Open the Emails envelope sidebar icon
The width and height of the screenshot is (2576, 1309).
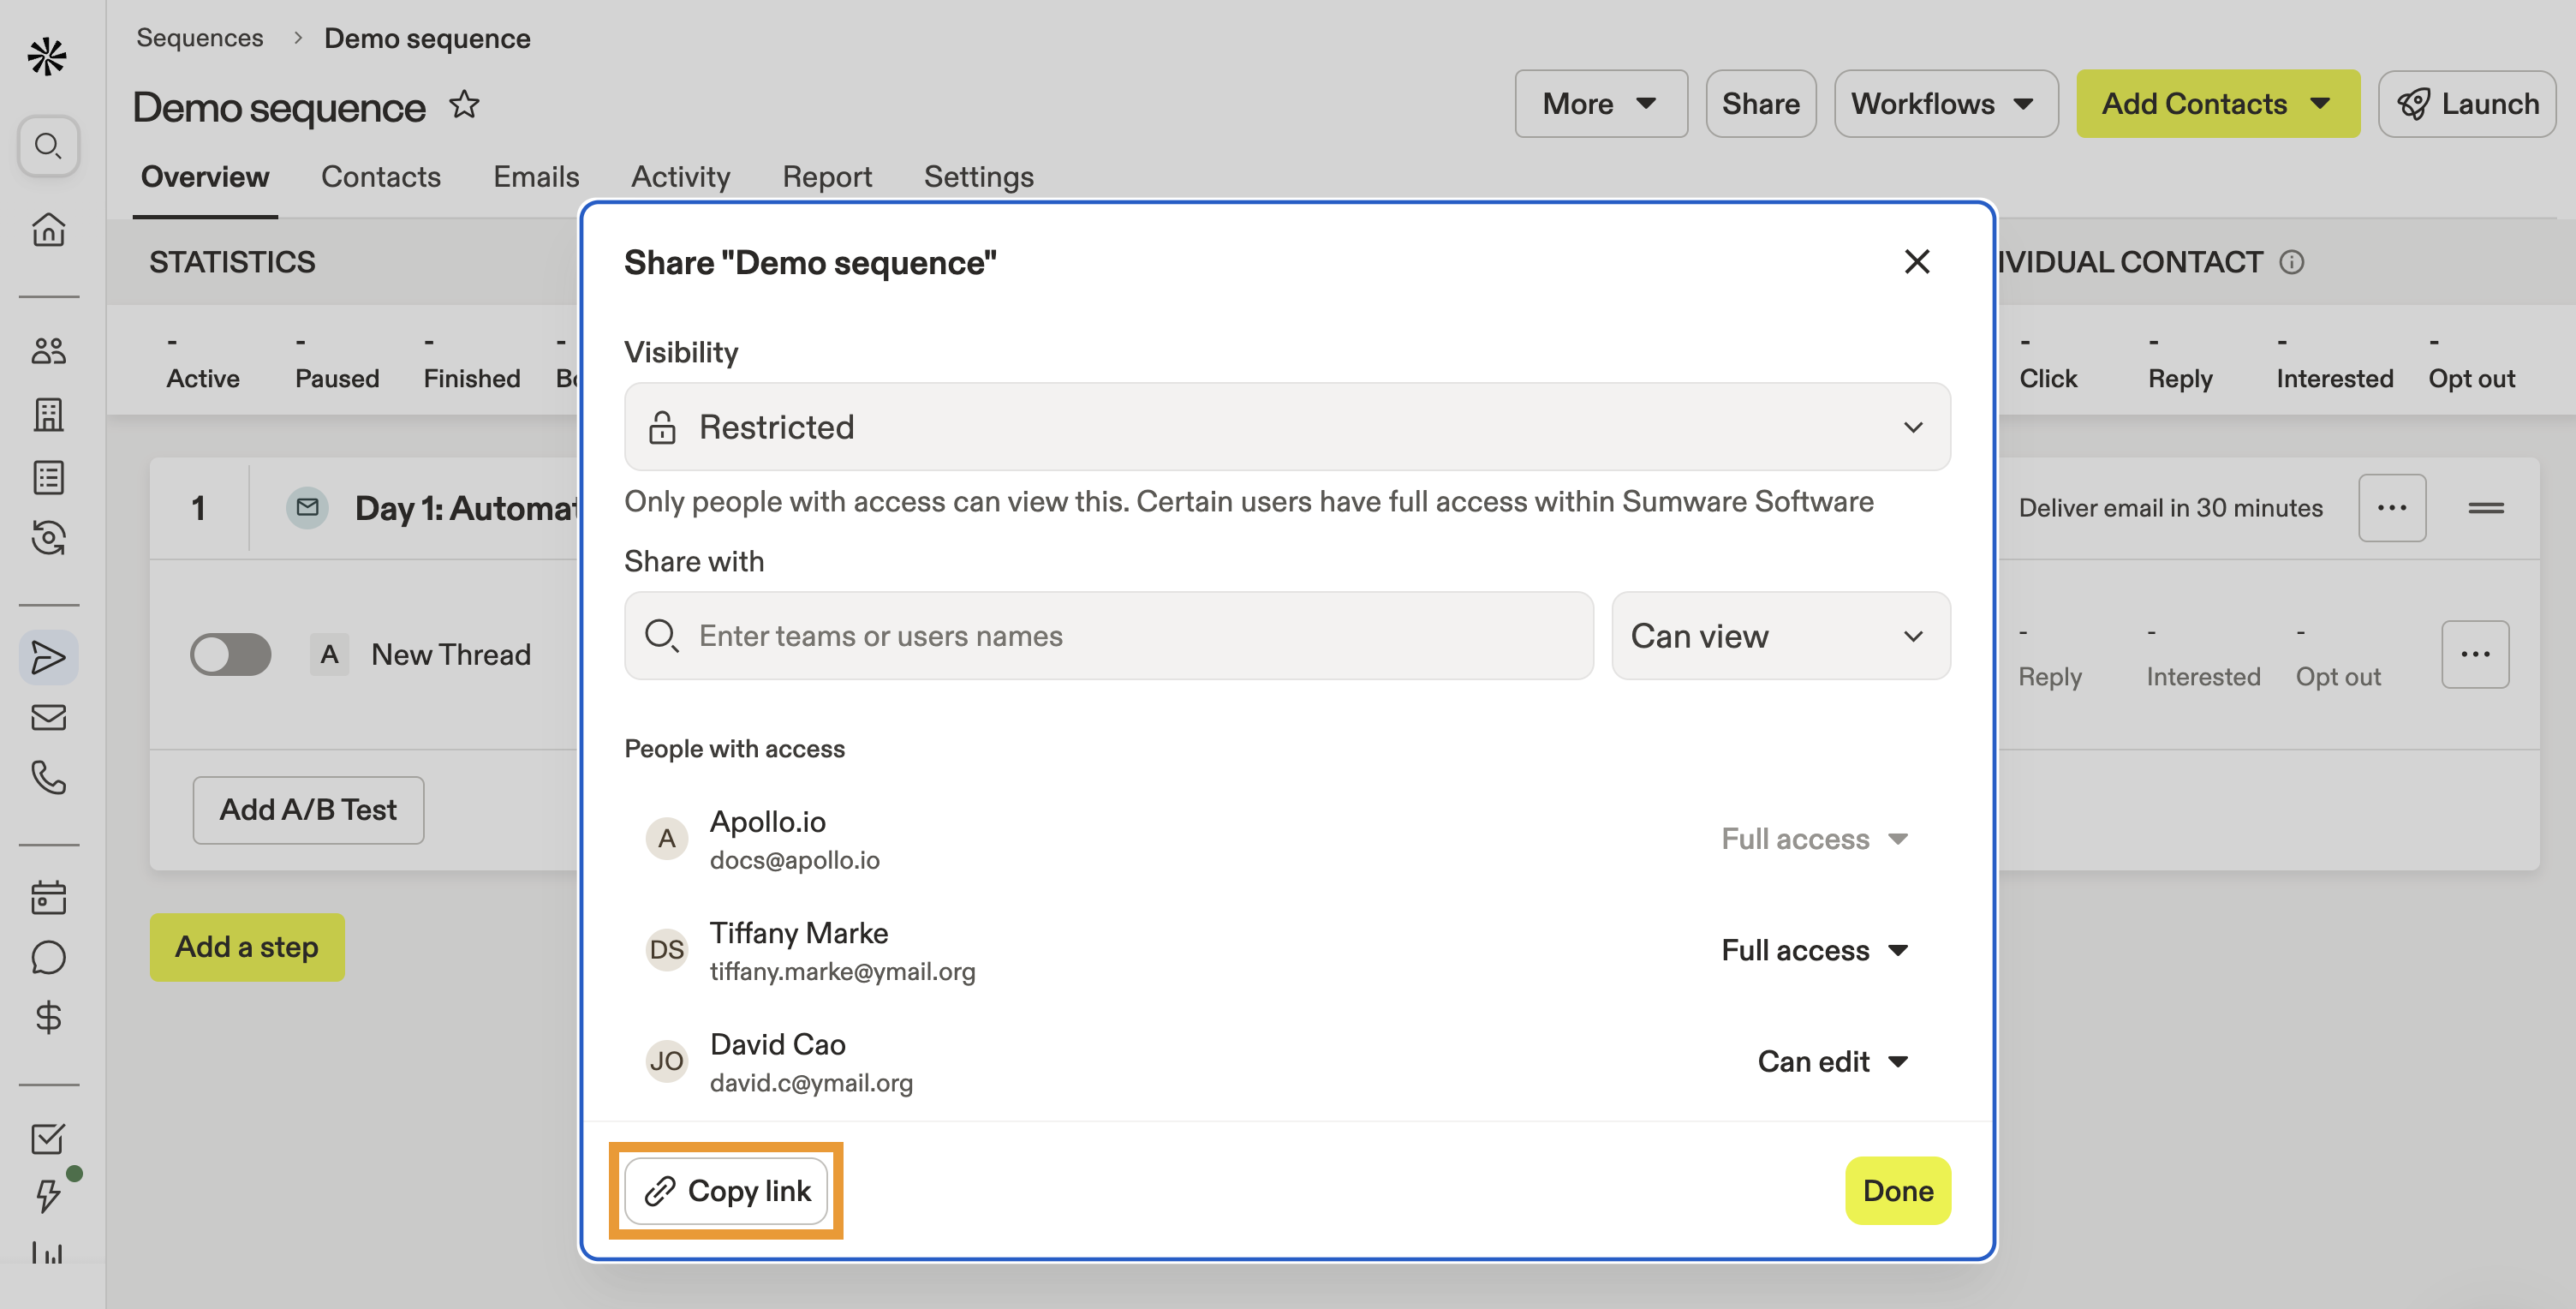click(48, 717)
